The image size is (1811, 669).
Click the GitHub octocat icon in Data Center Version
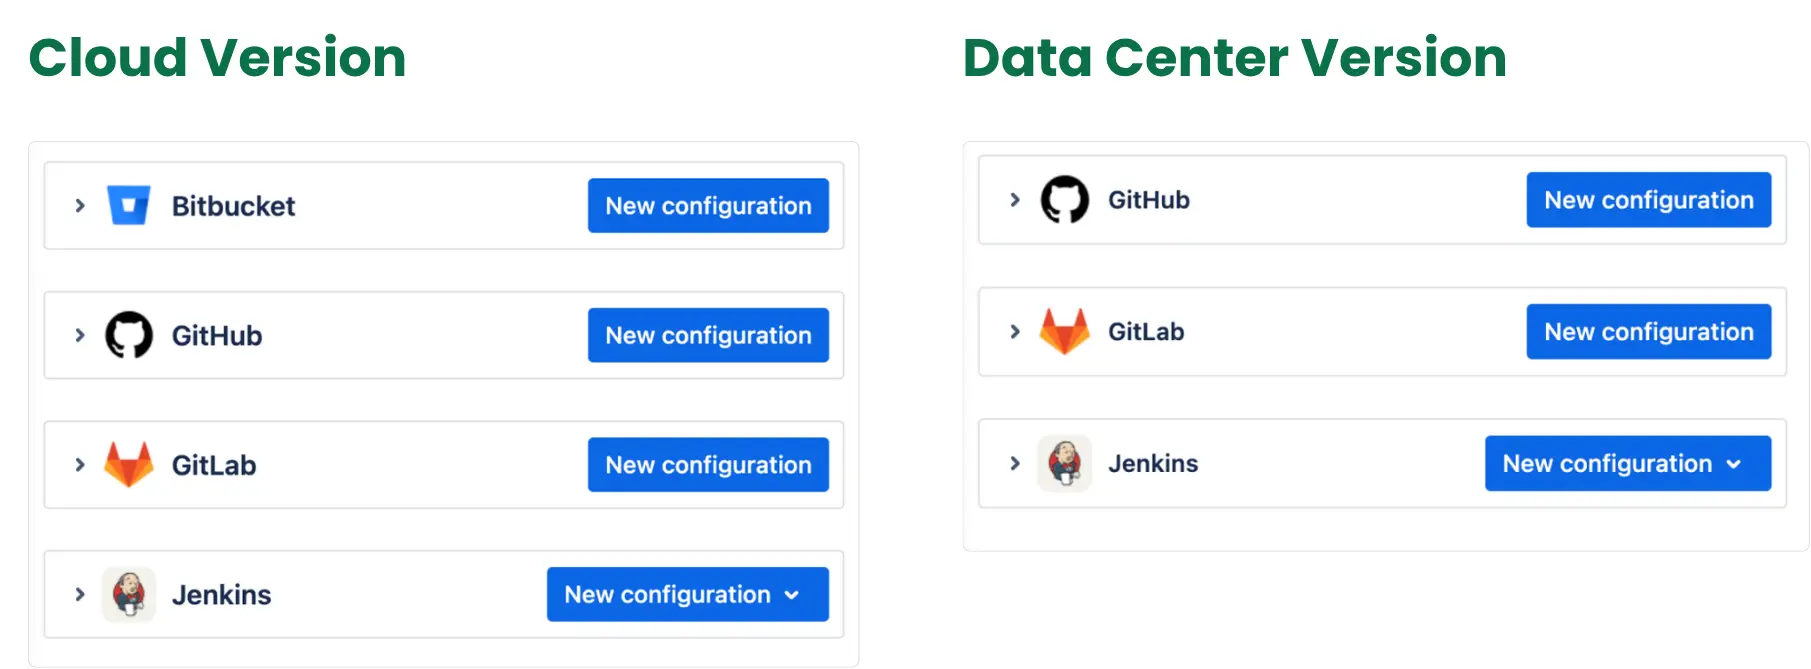1064,199
